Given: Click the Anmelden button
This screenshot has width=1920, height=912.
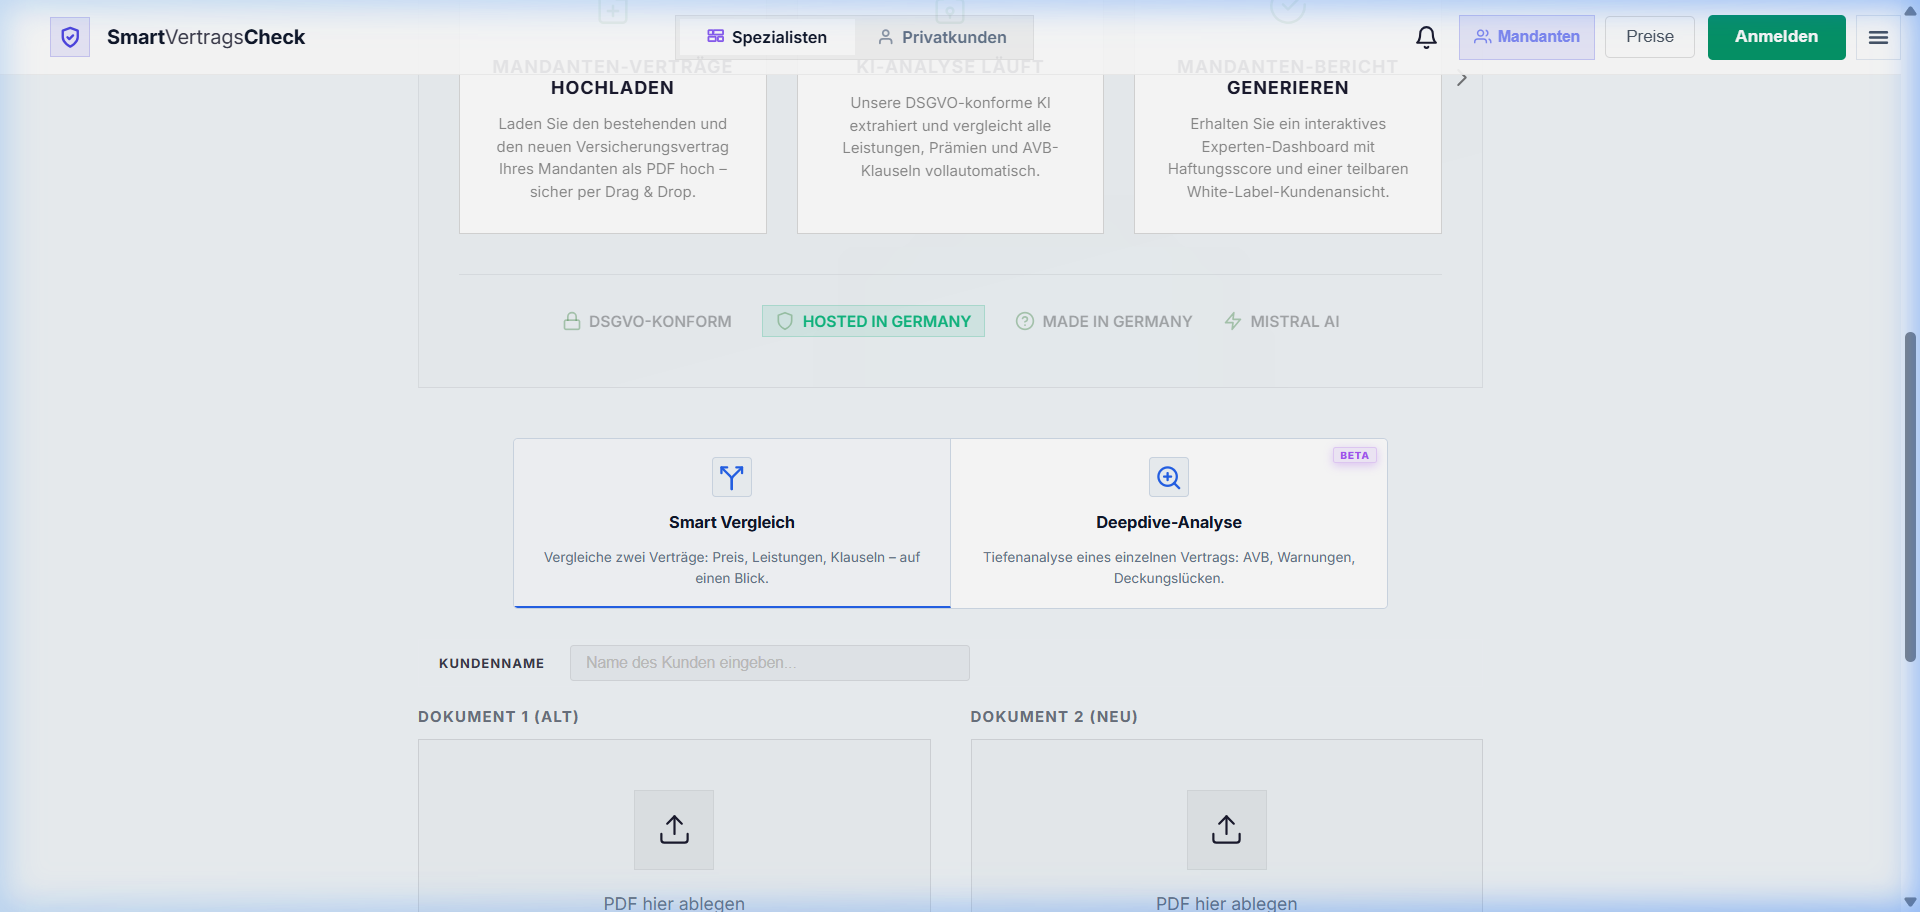Looking at the screenshot, I should [1776, 37].
